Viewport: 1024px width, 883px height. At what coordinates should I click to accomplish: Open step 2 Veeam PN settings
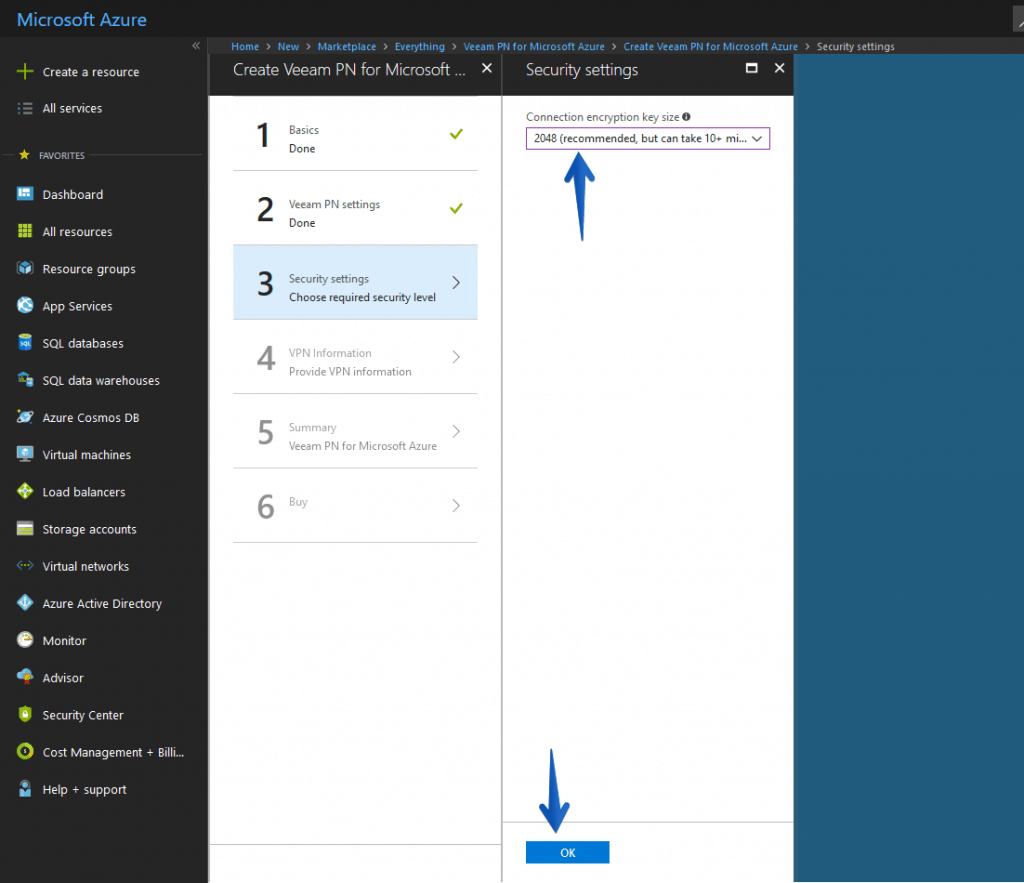click(x=355, y=209)
